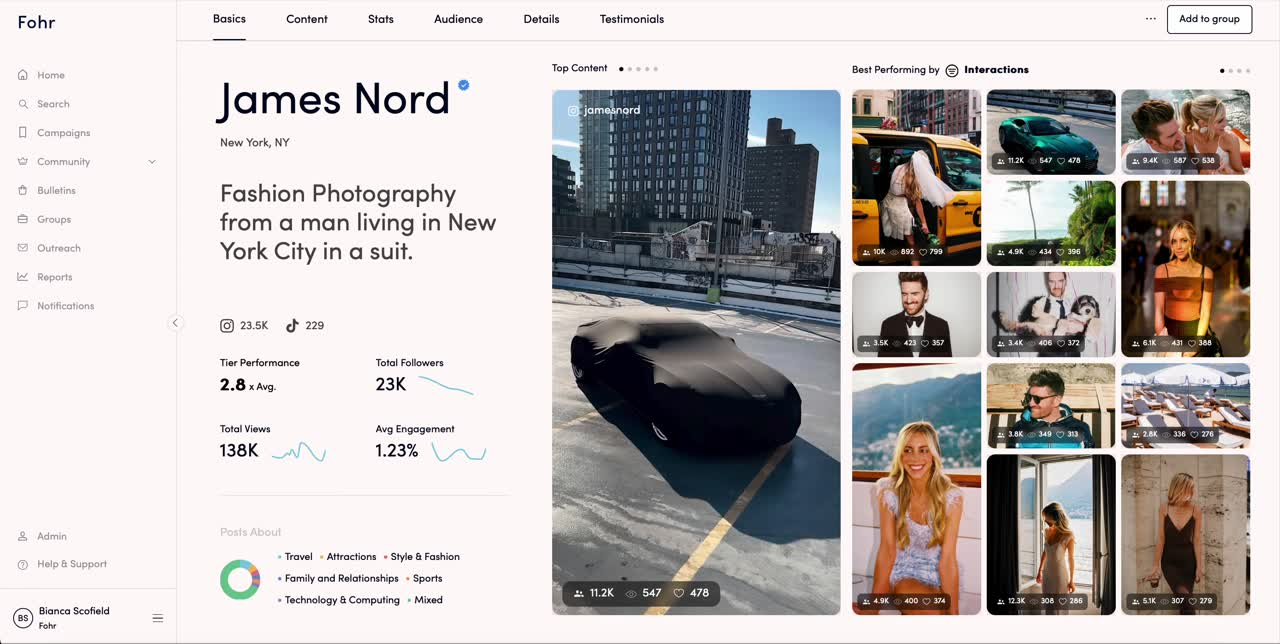Click the Home icon in sidebar
The width and height of the screenshot is (1280, 644).
coord(23,75)
